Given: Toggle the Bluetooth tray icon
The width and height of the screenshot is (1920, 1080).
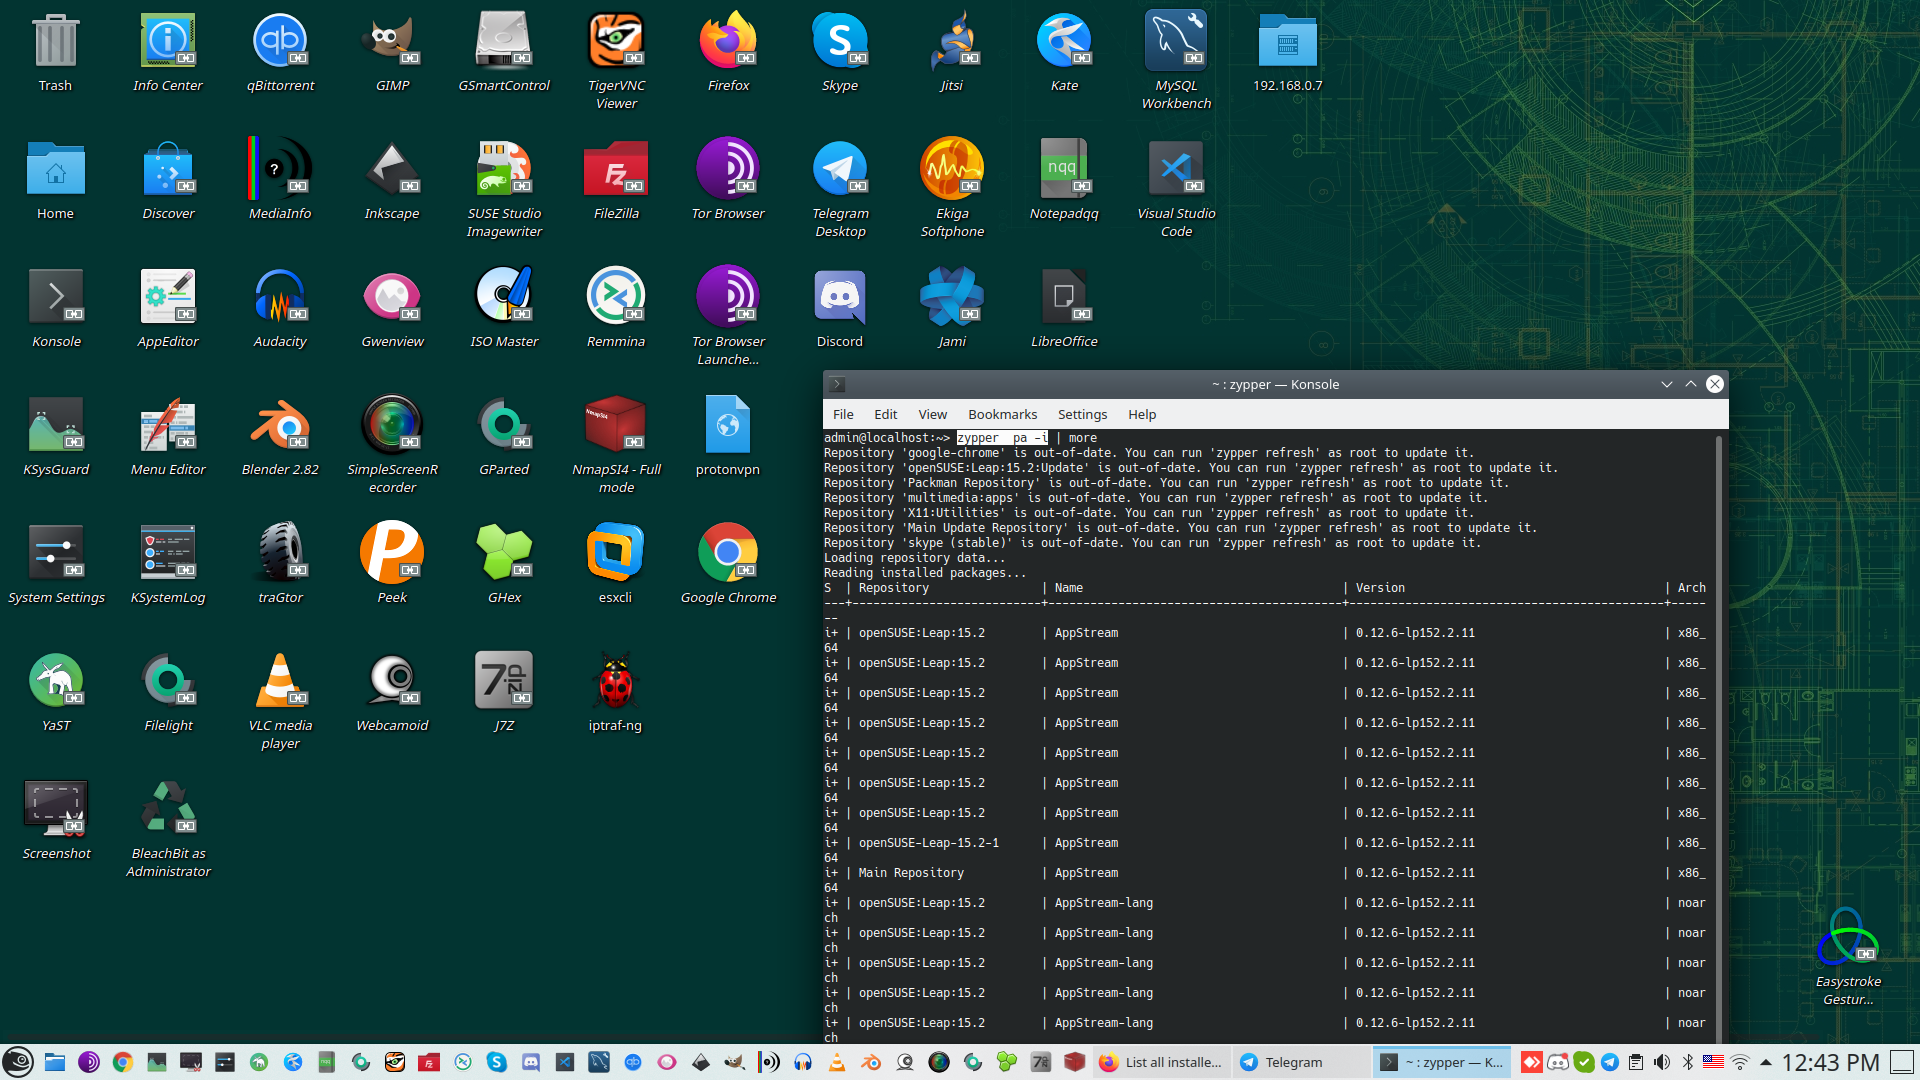Looking at the screenshot, I should [1688, 1062].
